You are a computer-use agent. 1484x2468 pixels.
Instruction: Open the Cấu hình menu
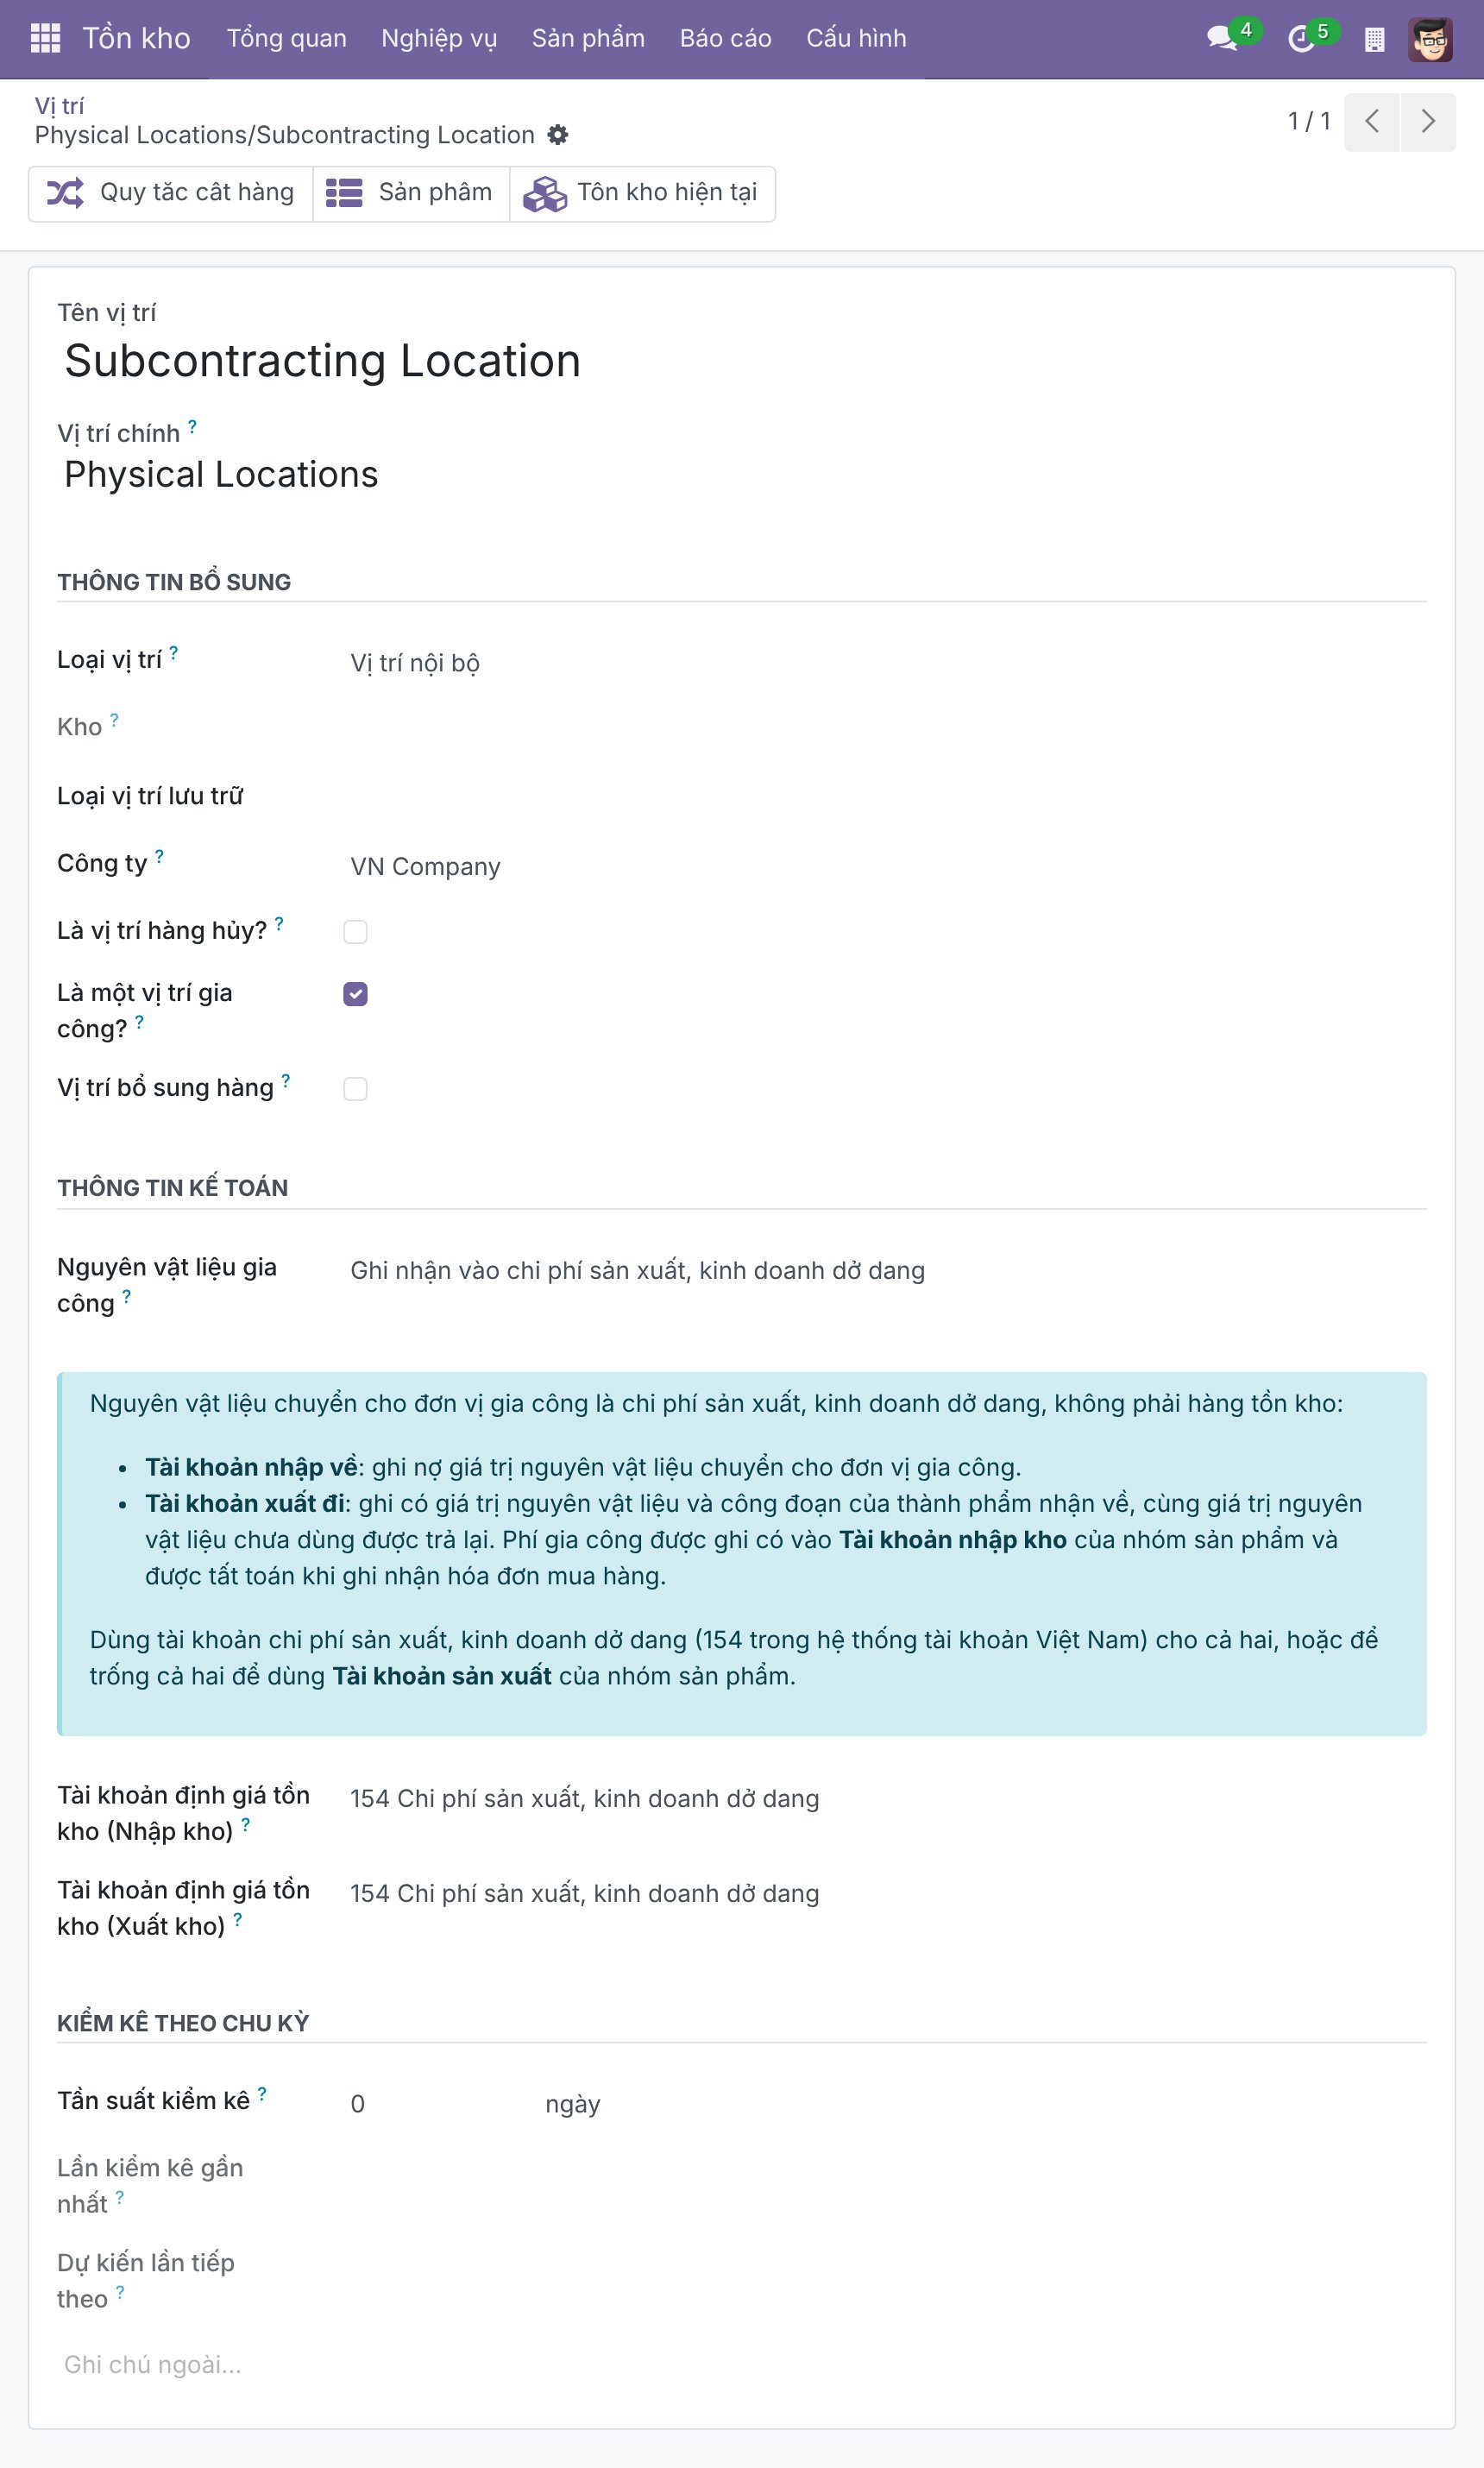point(856,38)
